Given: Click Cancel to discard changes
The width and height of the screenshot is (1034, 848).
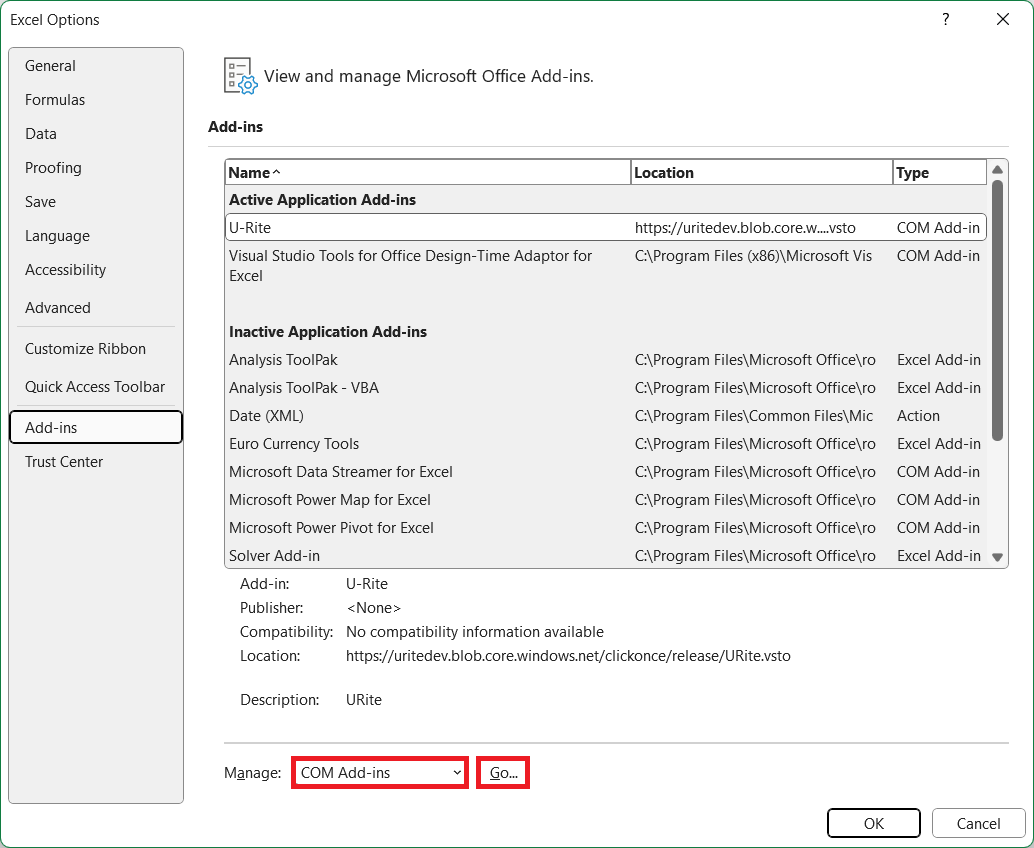Looking at the screenshot, I should tap(978, 823).
